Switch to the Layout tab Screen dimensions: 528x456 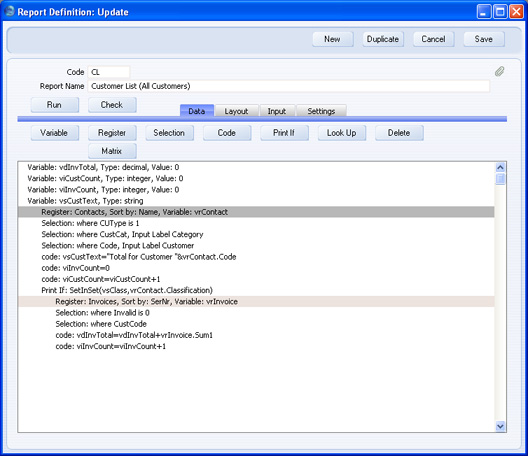pos(236,111)
